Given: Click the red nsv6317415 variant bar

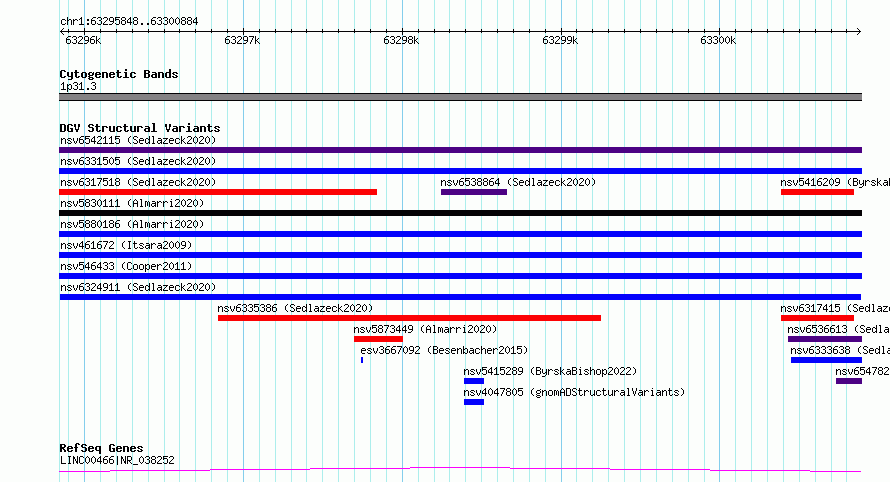Looking at the screenshot, I should point(817,318).
